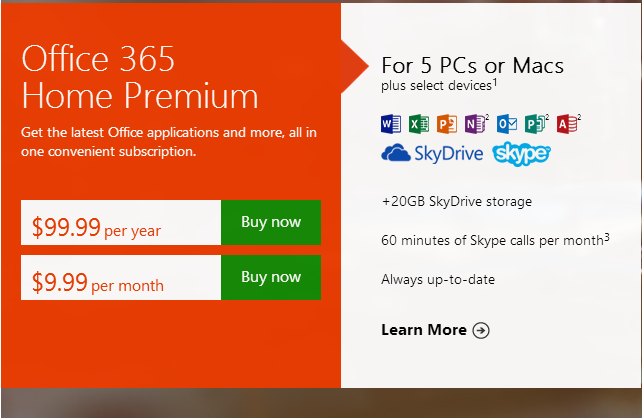Click the Access application icon
Screen dimensions: 642x418
567,124
